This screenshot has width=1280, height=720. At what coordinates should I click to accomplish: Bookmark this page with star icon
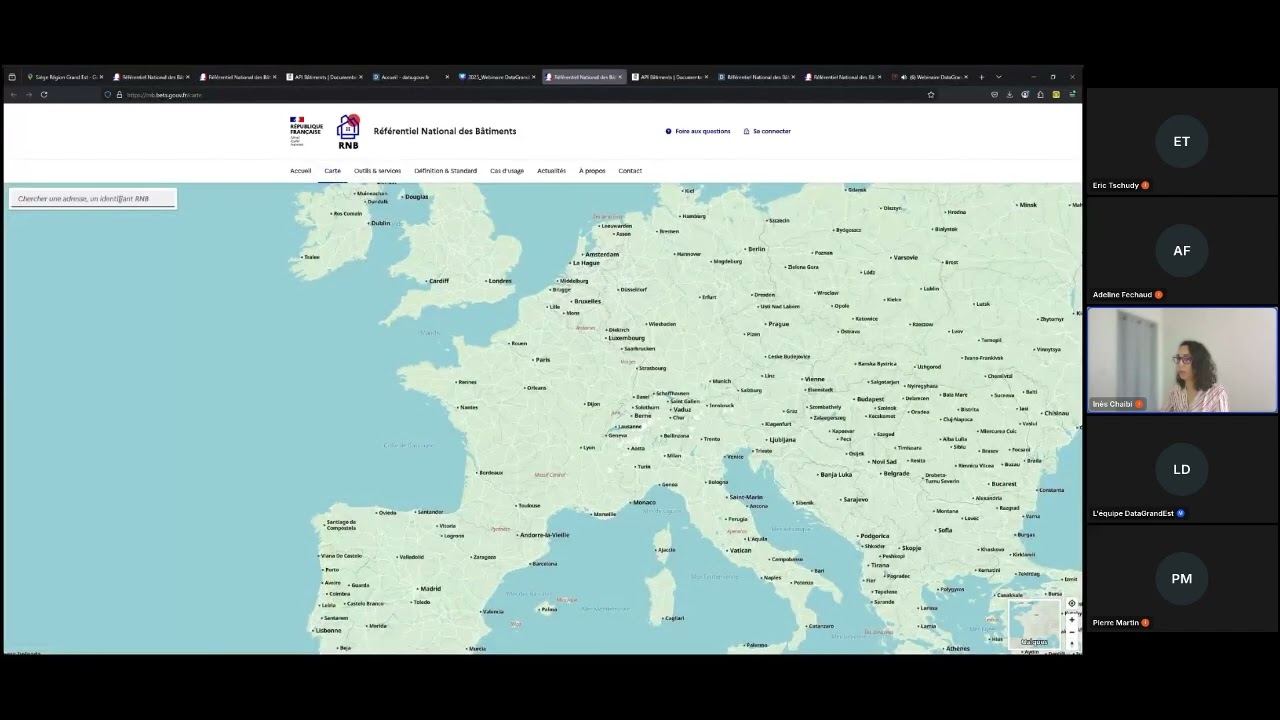pos(931,95)
